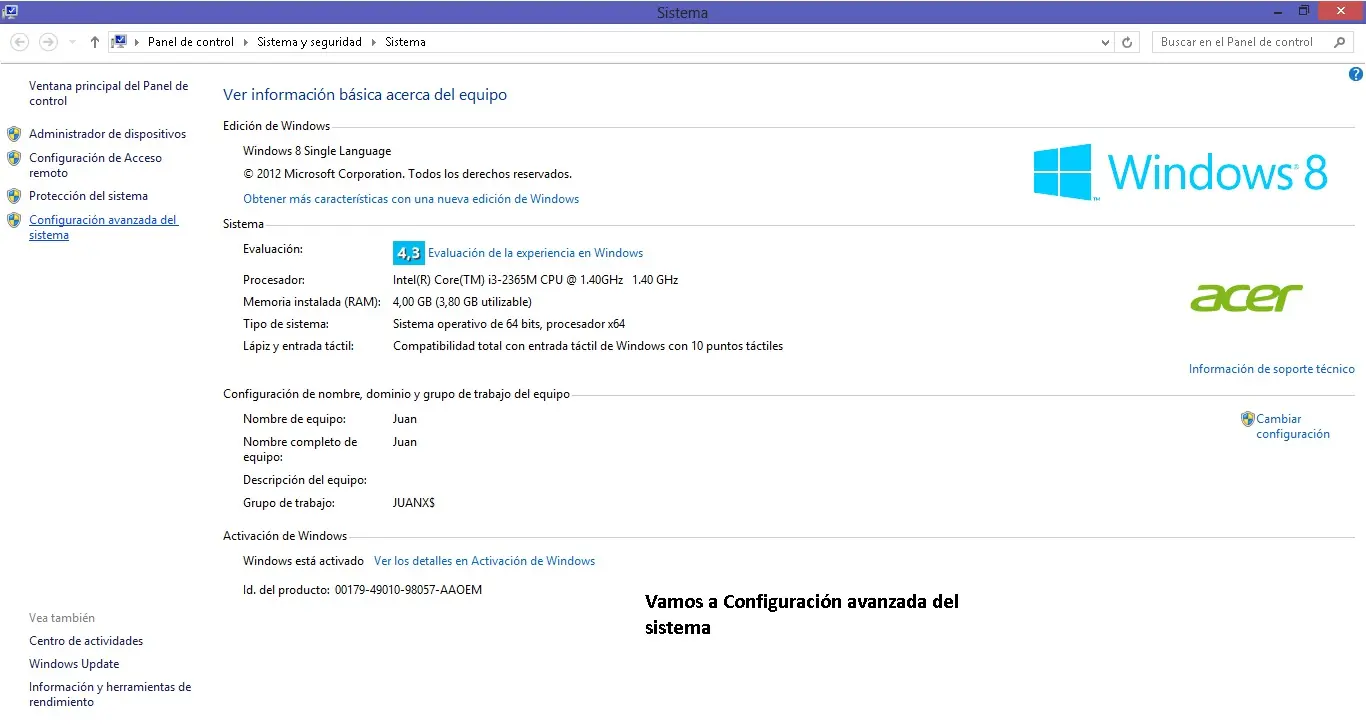Click the Windows 8 logo
Viewport: 1366px width, 728px height.
(x=1180, y=172)
